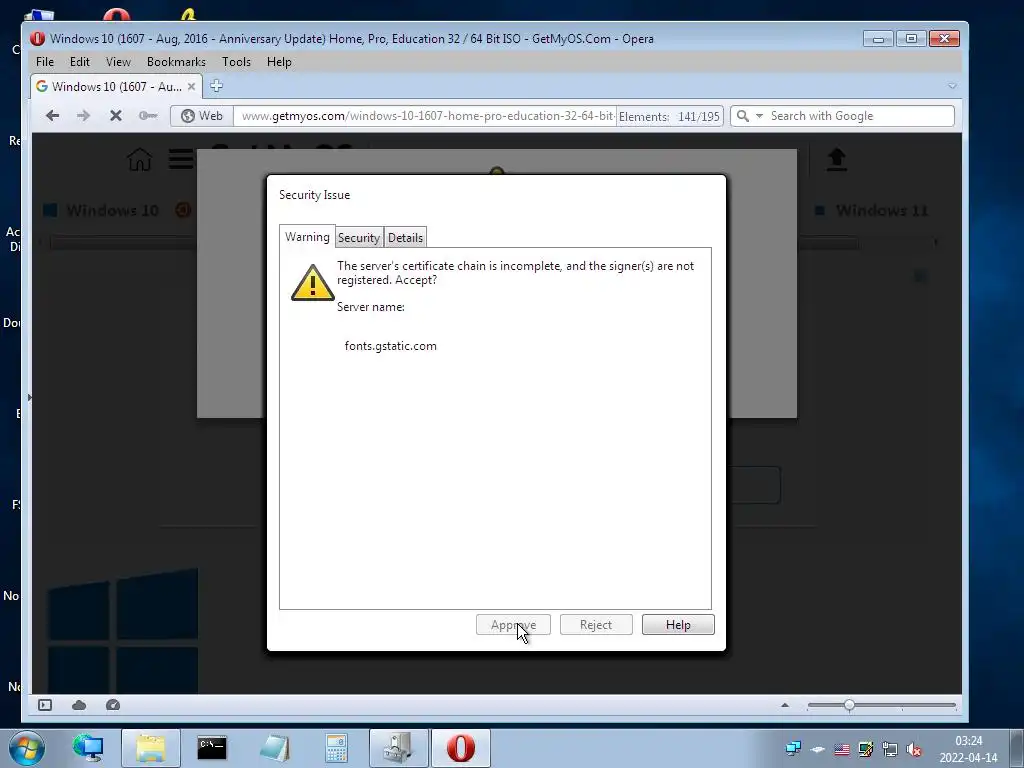
Task: Open the File menu
Action: 45,61
